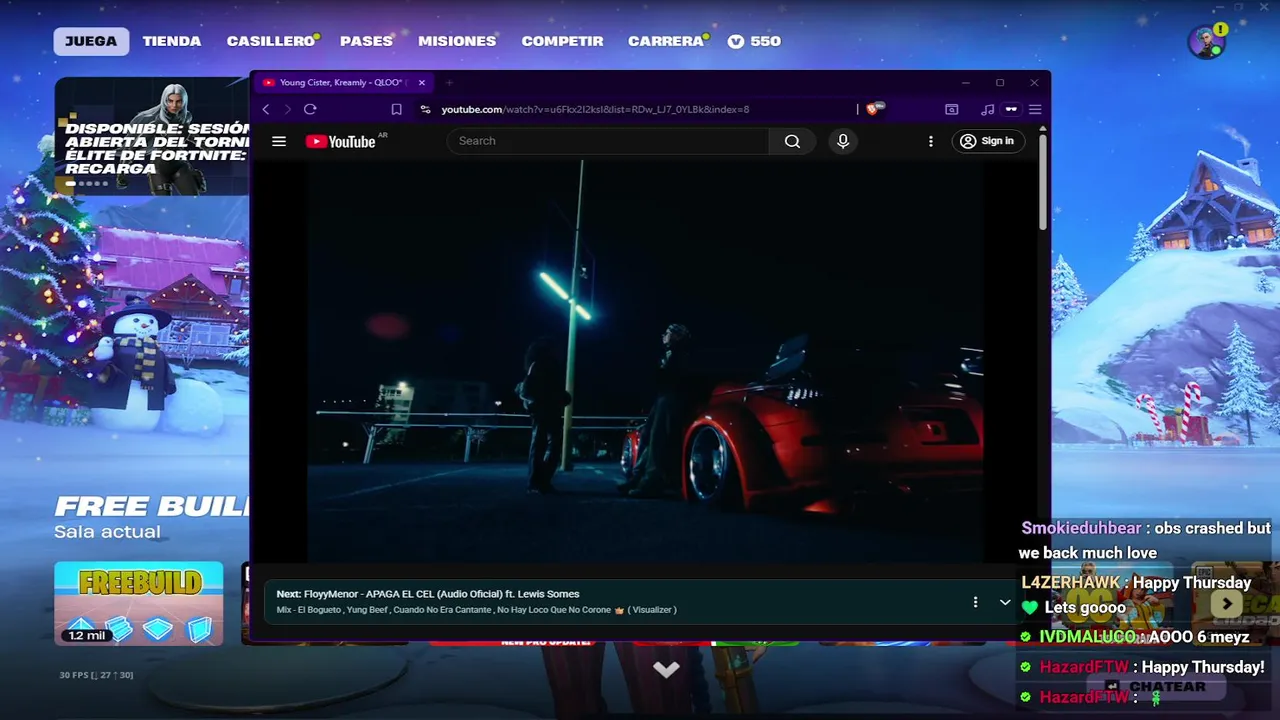Click Smokieduhbear chat message
This screenshot has width=1280, height=720.
click(x=1145, y=540)
